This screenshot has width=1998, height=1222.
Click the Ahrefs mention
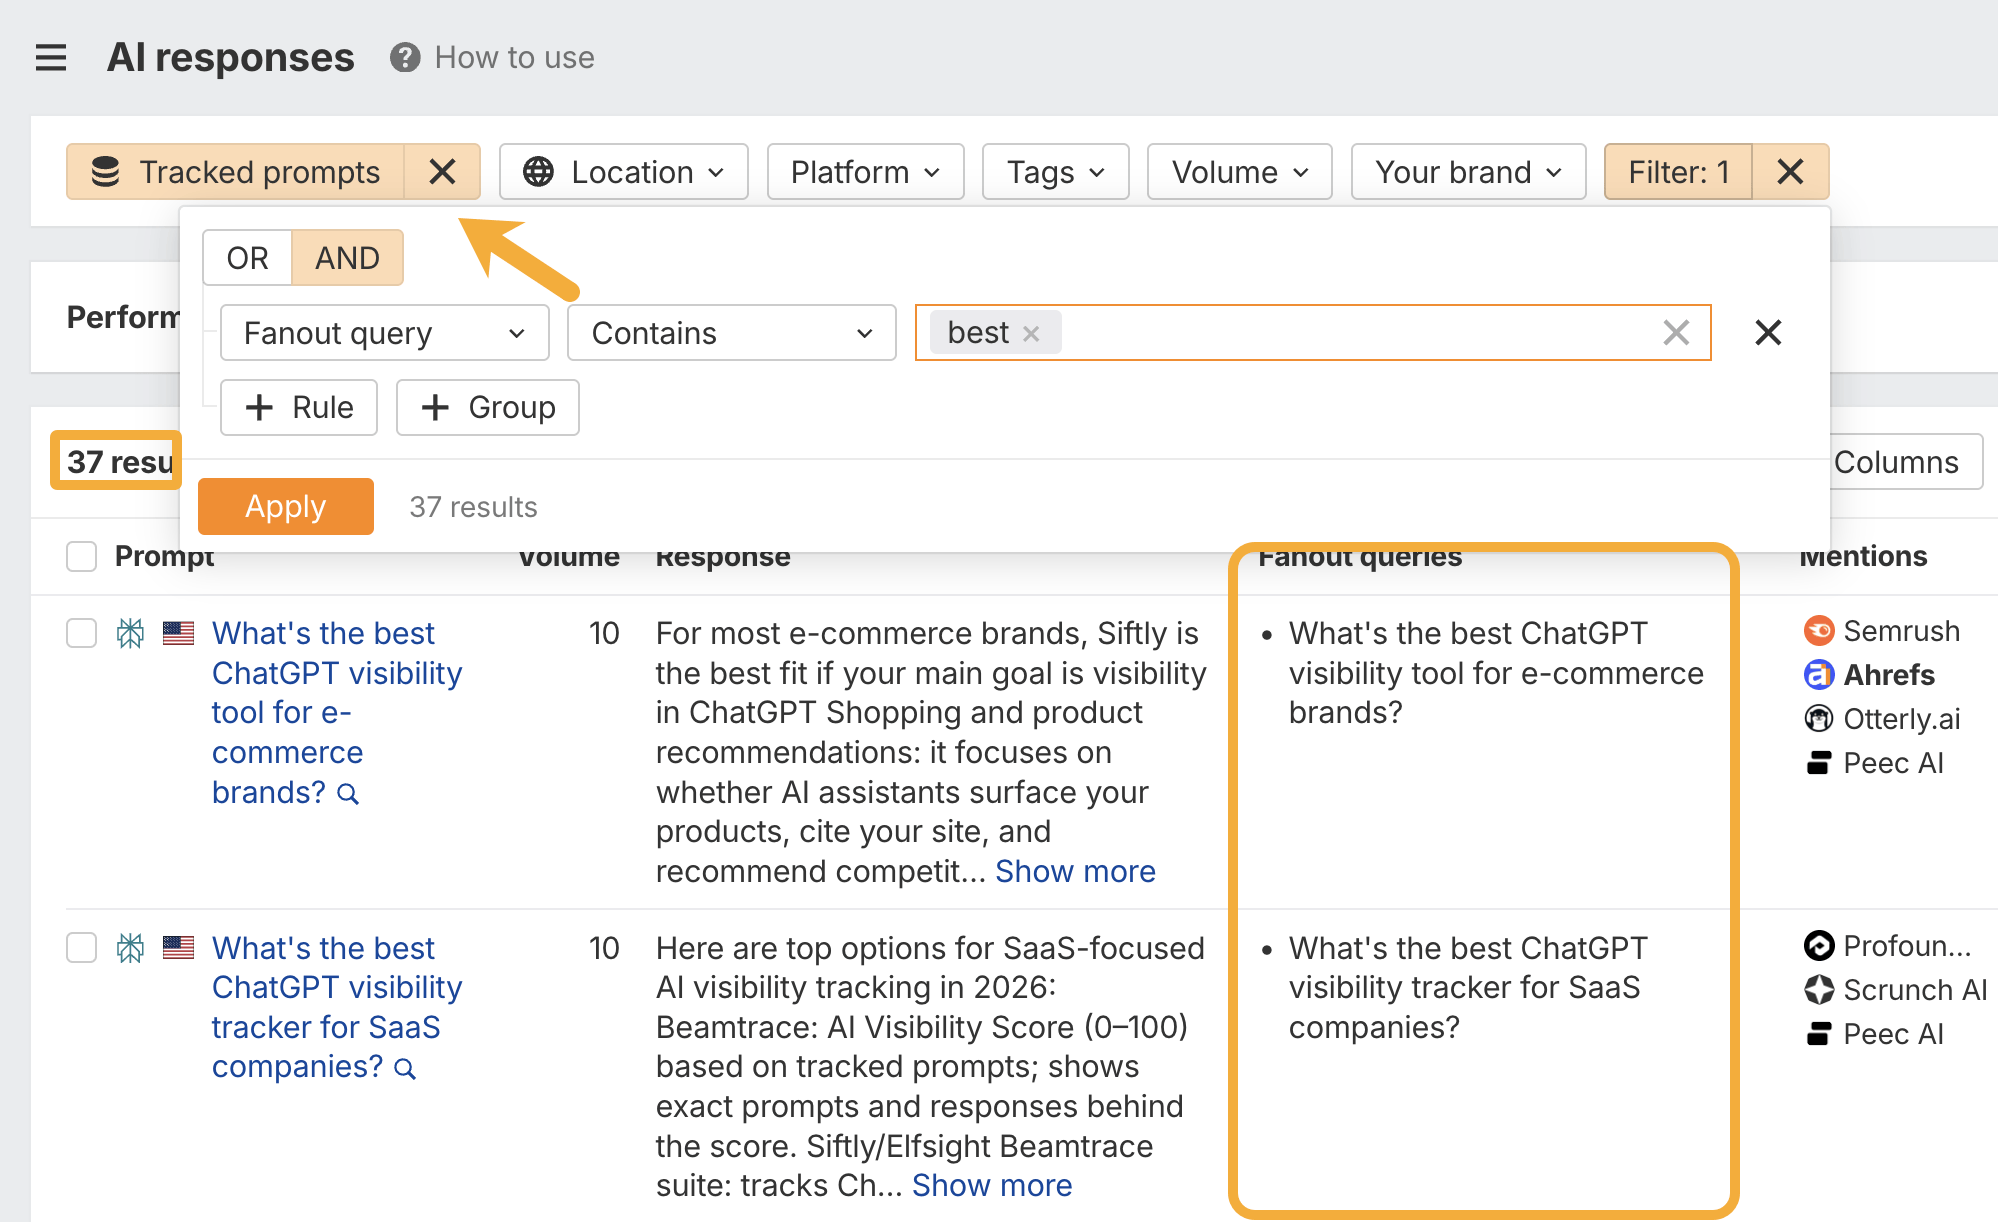point(1869,675)
